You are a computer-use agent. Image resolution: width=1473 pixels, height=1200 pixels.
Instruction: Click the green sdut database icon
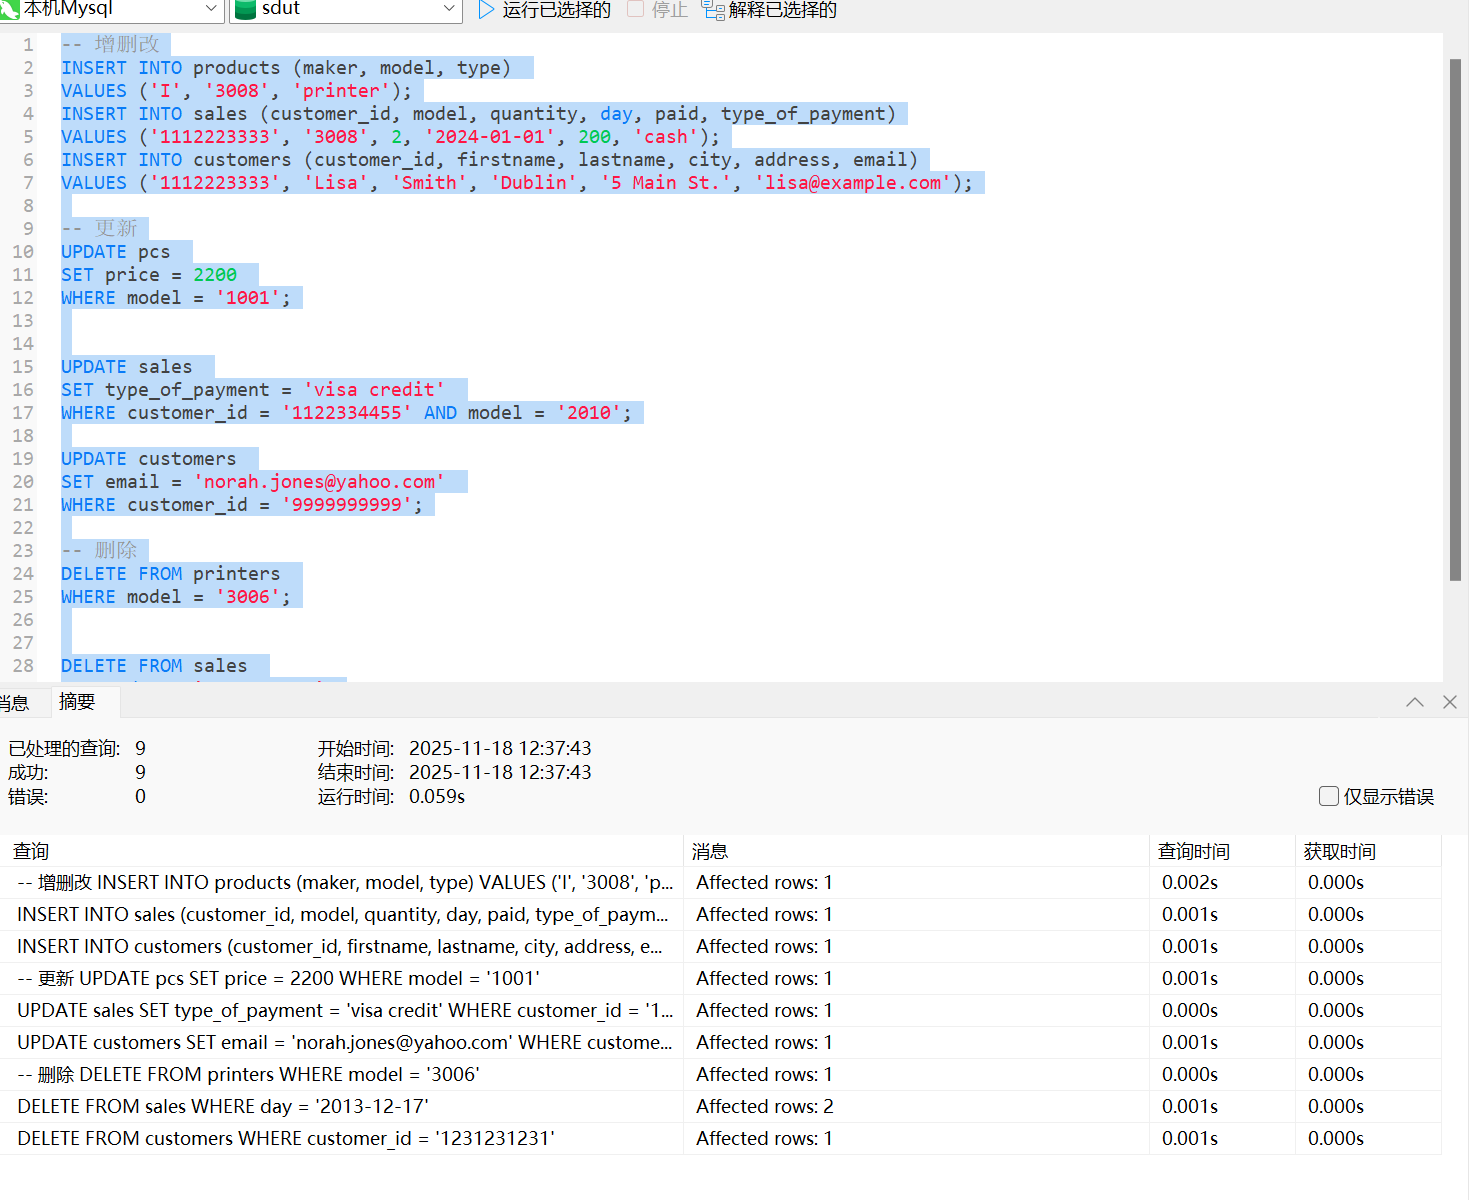tap(246, 9)
